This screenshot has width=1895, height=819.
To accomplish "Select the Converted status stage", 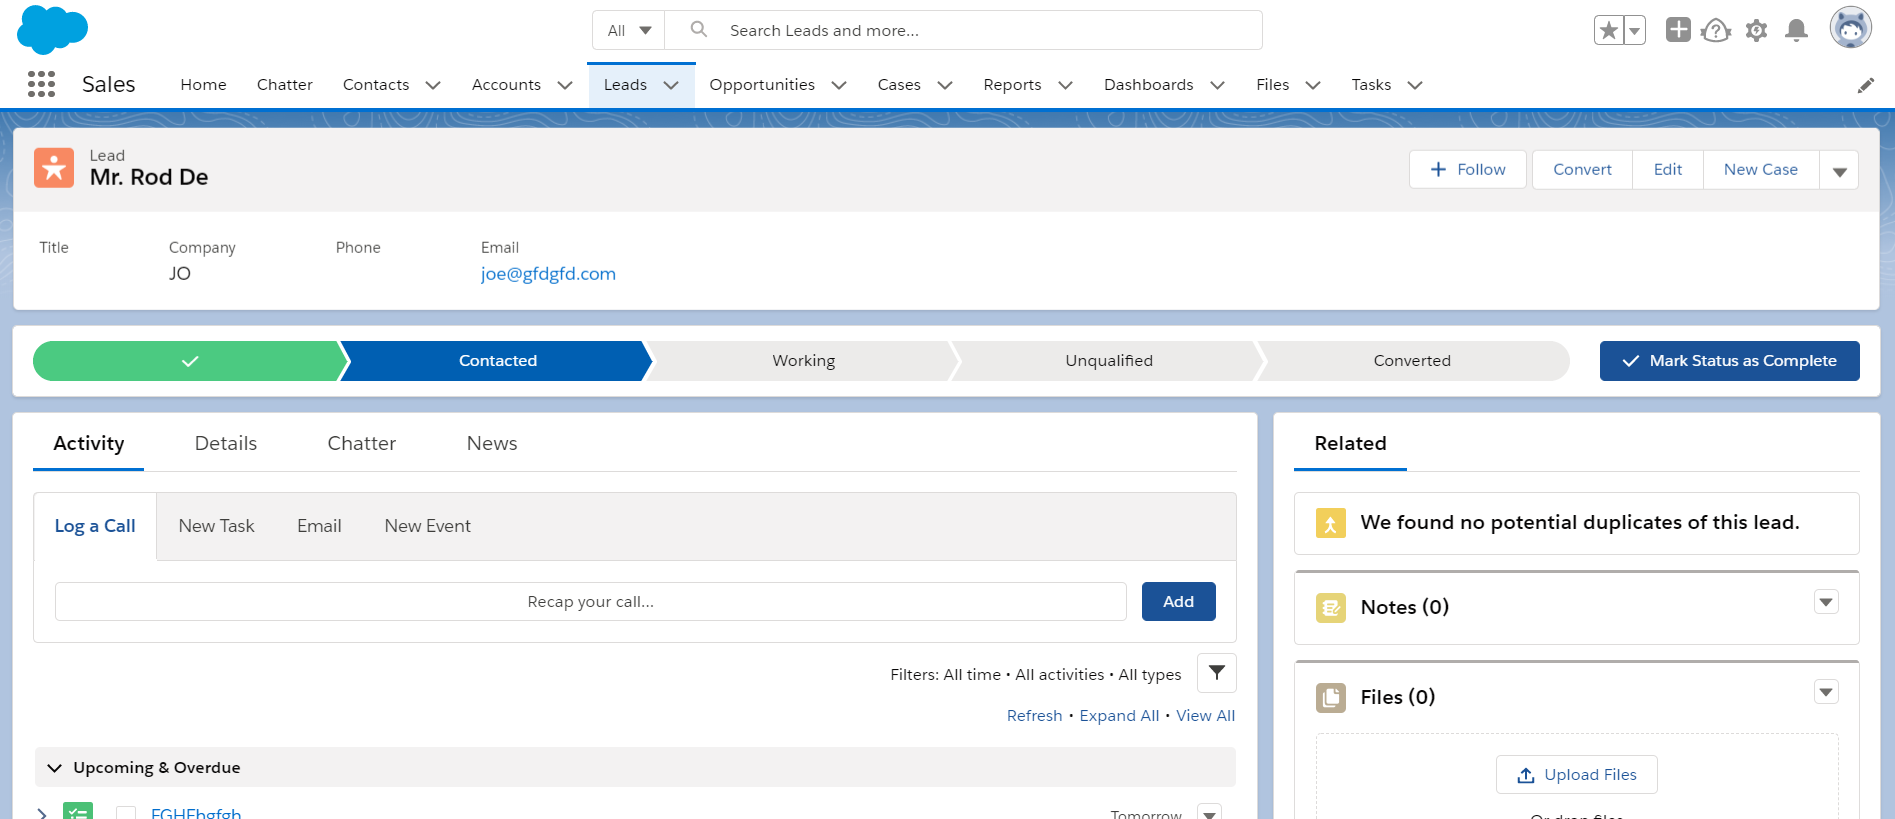I will click(1412, 361).
